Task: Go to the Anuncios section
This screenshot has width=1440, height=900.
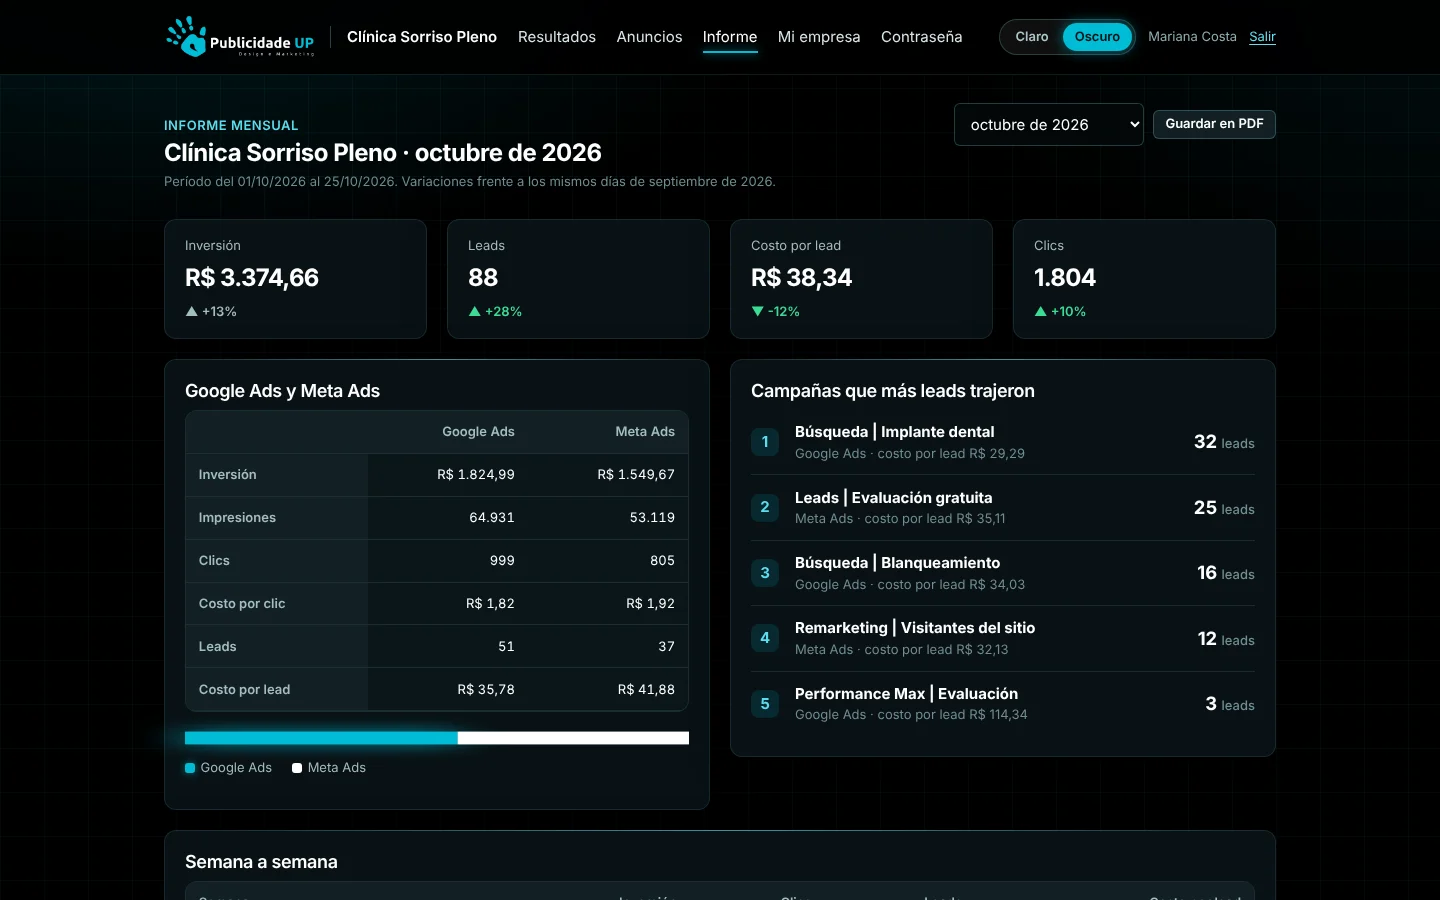Action: [x=649, y=37]
